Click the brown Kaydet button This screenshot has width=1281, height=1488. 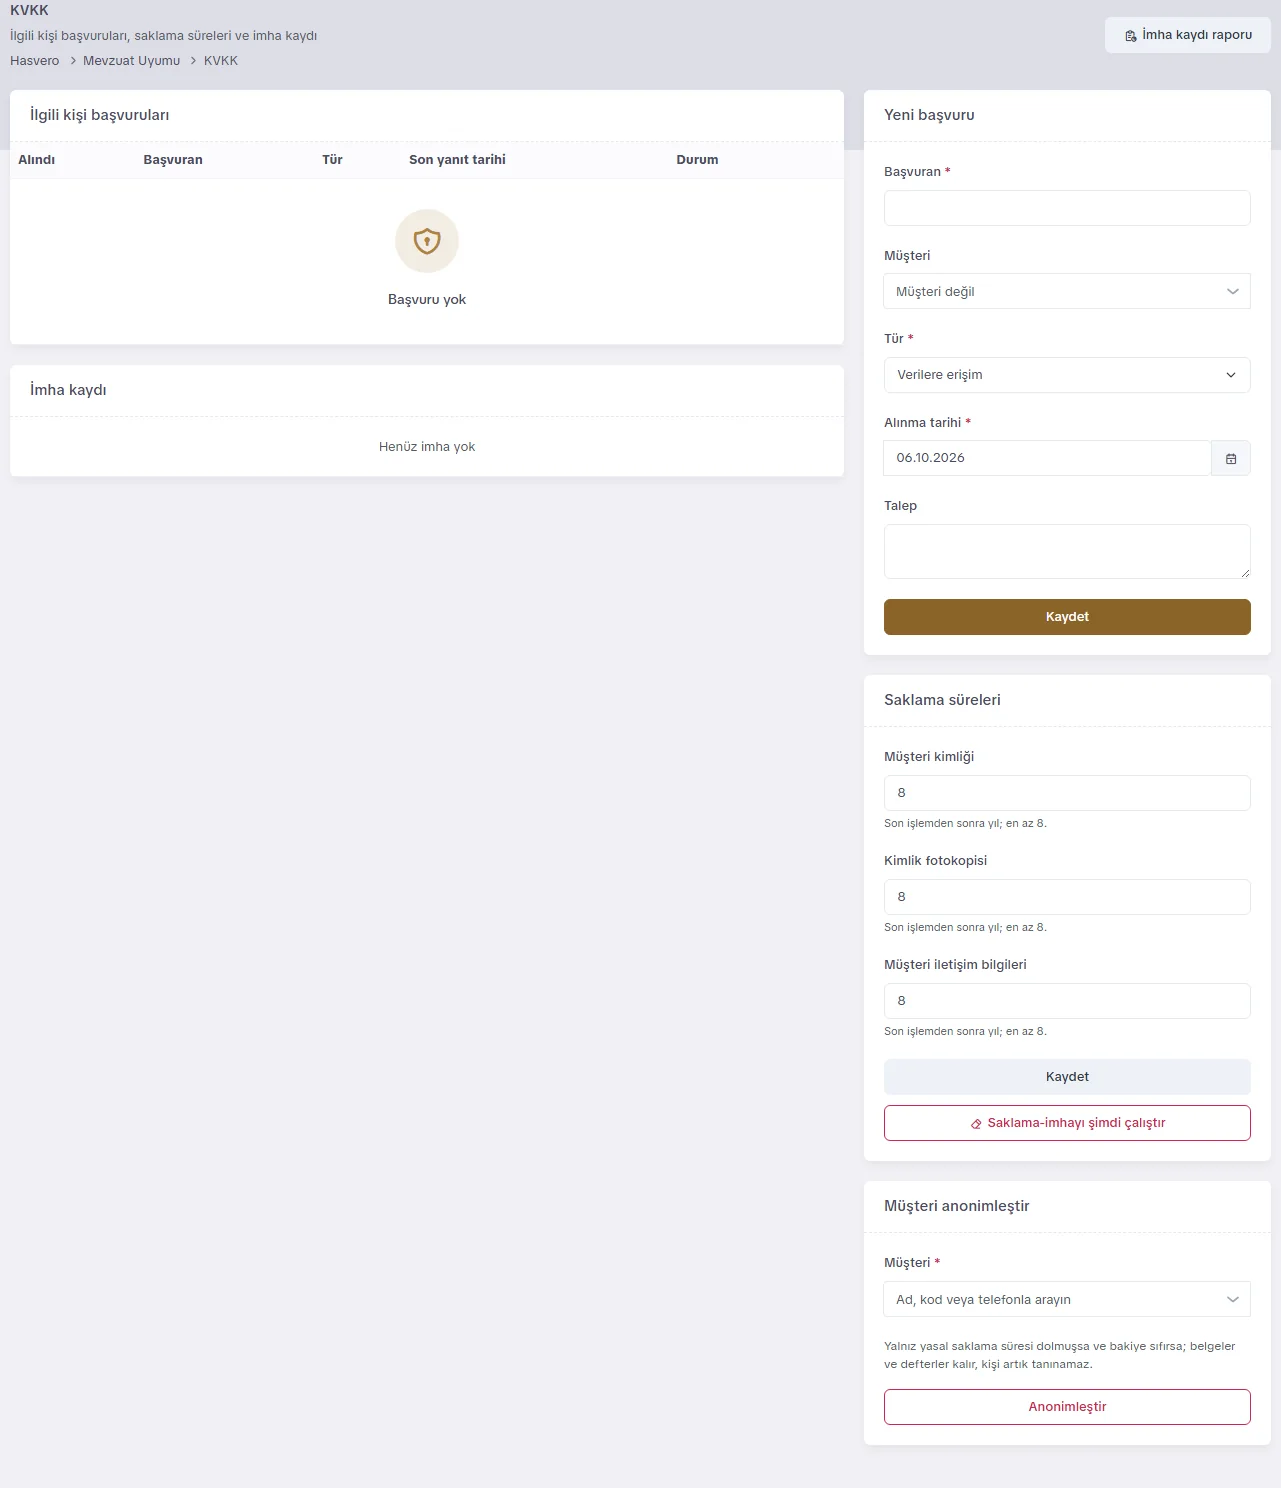click(1067, 617)
